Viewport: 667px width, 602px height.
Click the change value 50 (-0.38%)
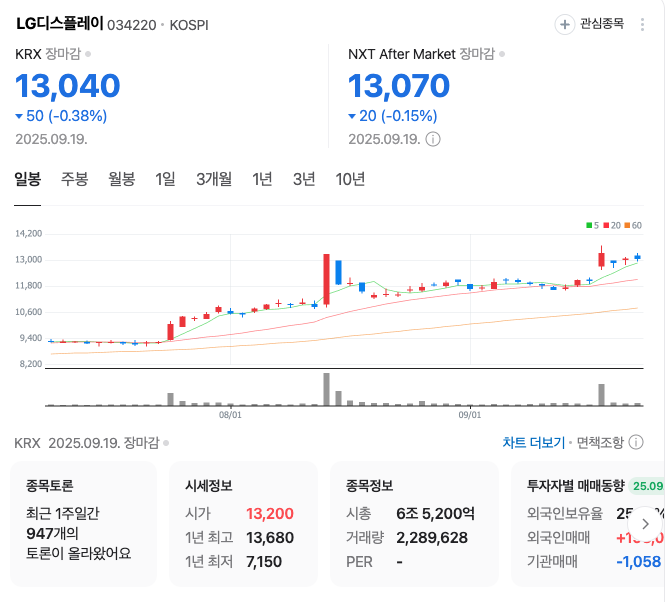(61, 116)
